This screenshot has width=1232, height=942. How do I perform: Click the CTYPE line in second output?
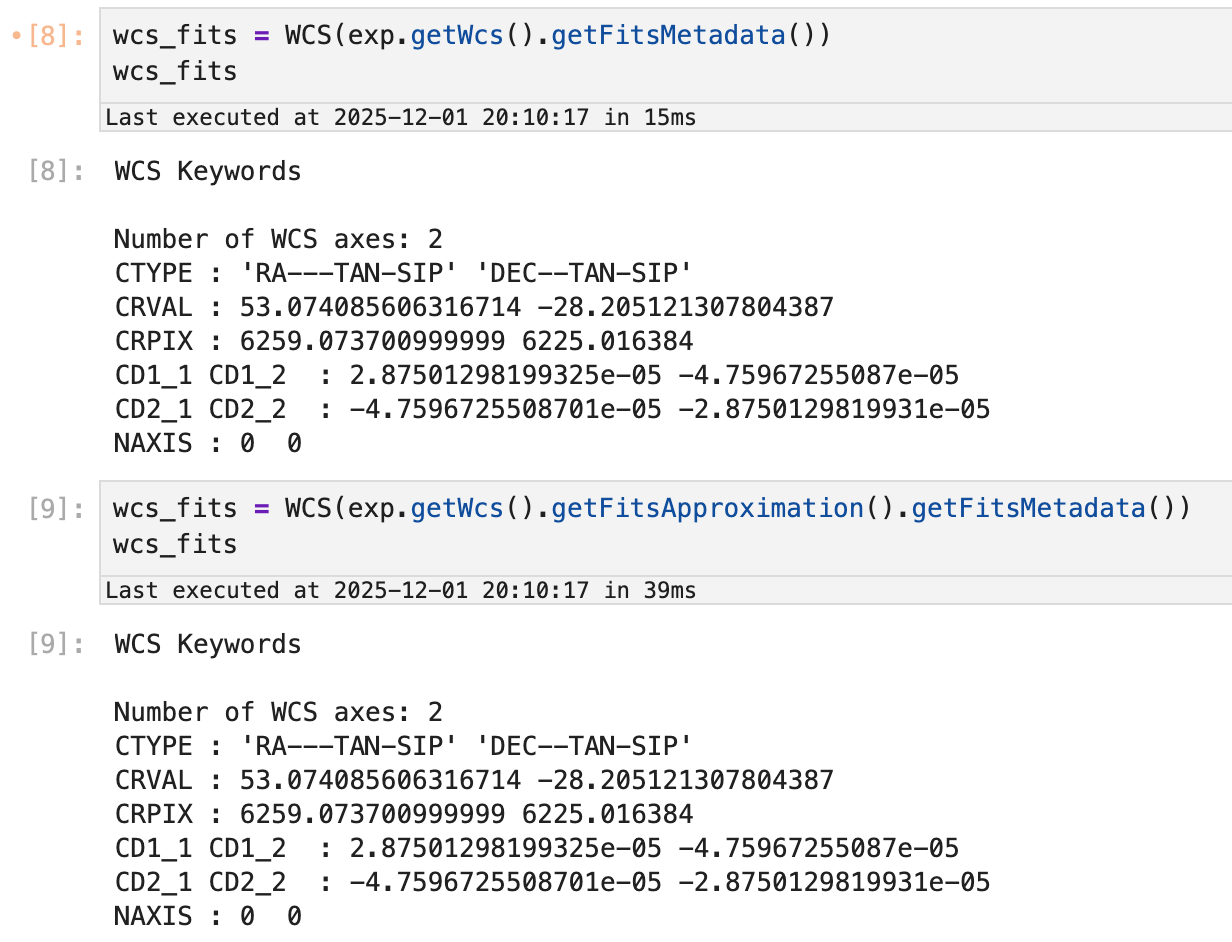pos(403,746)
